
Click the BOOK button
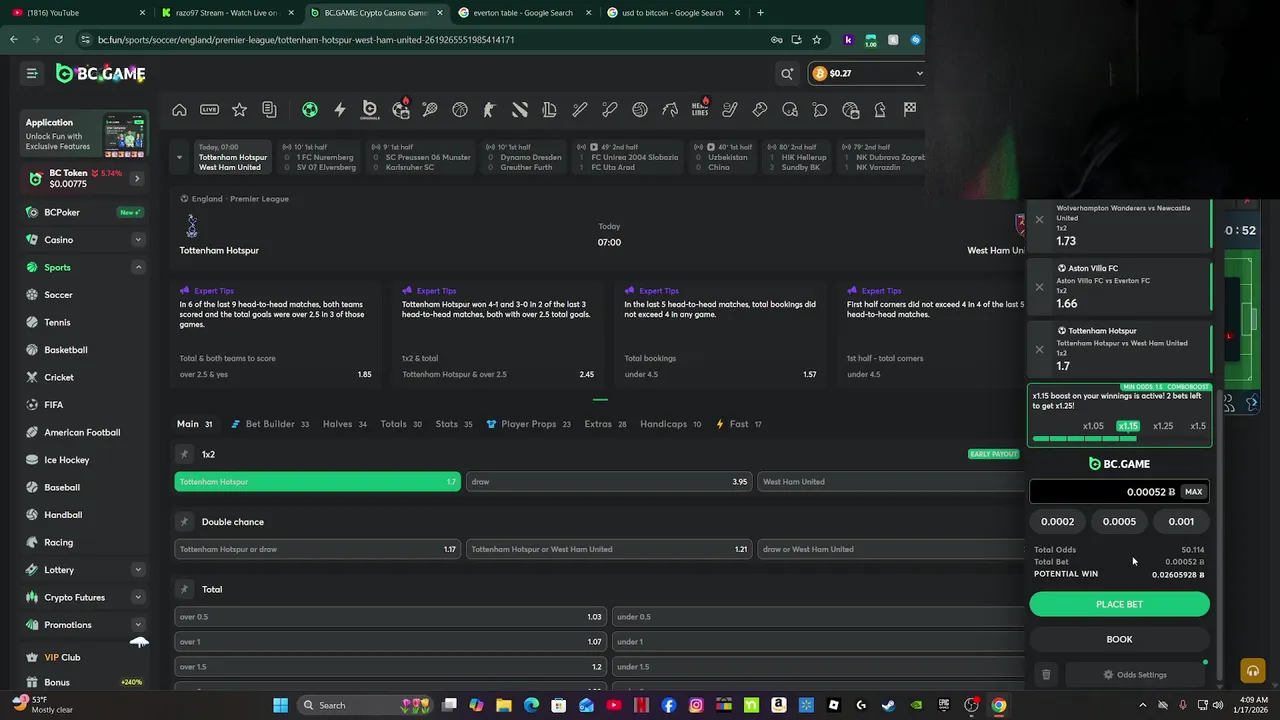1119,639
